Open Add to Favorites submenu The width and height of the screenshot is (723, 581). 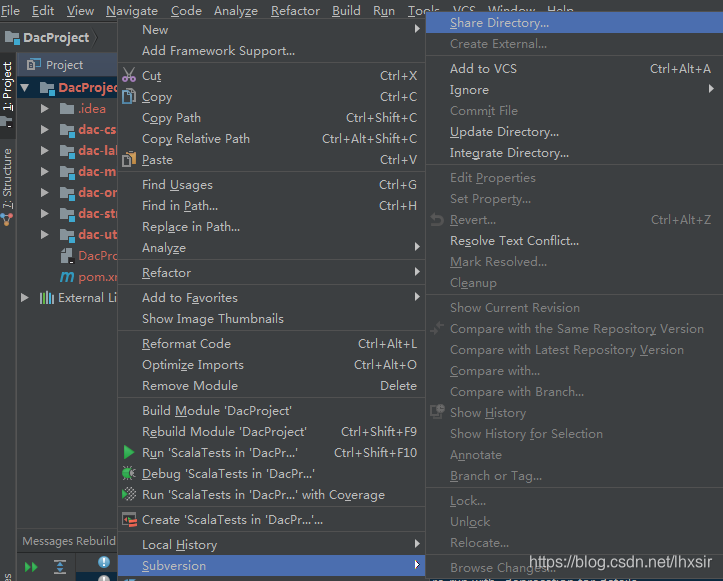pyautogui.click(x=271, y=297)
